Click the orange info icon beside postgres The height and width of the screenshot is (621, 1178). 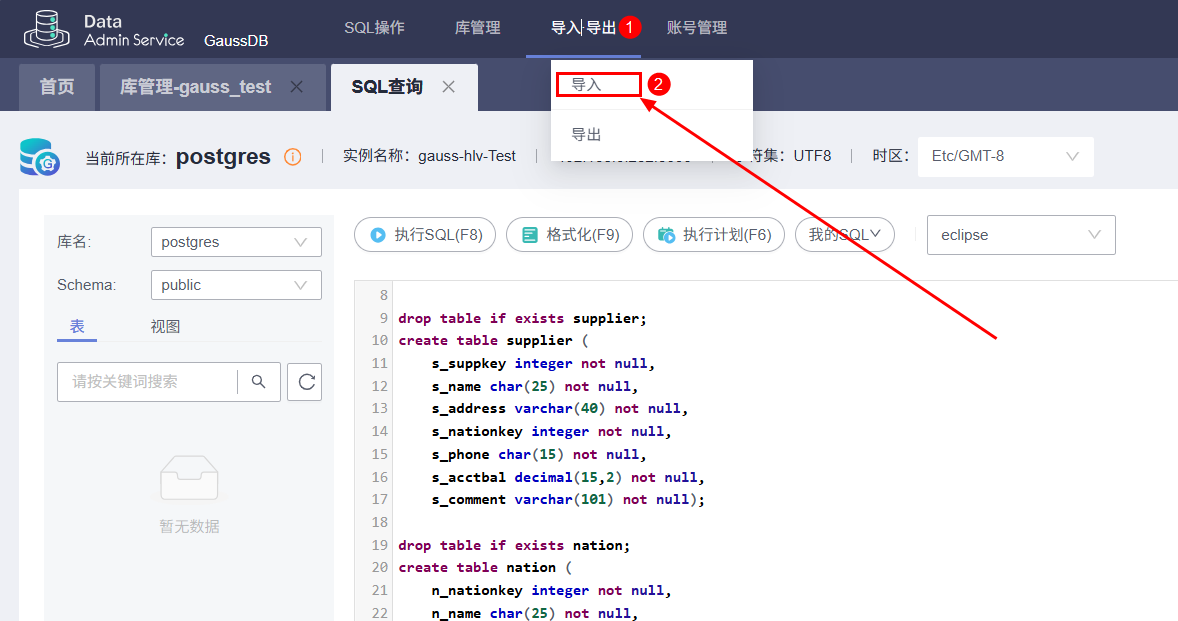tap(292, 157)
